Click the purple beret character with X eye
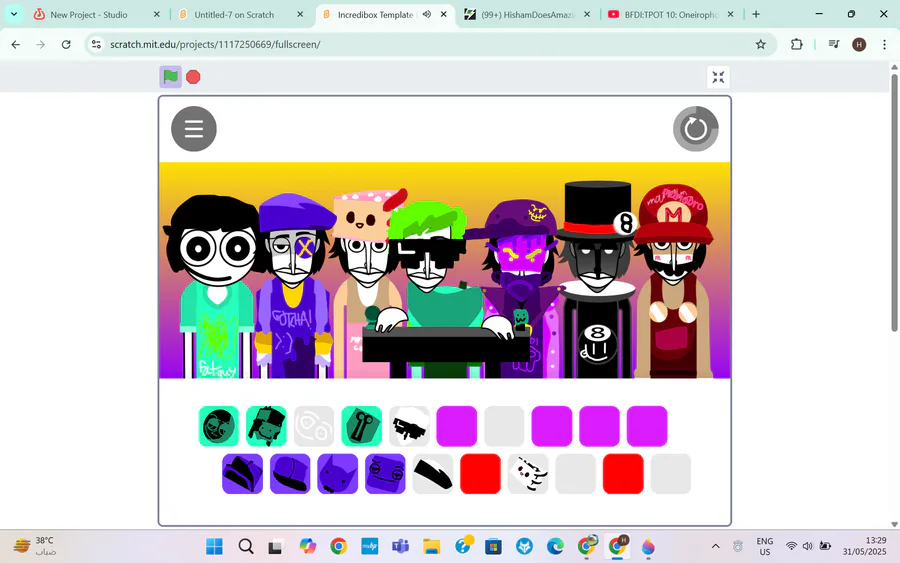This screenshot has height=563, width=900. [294, 287]
